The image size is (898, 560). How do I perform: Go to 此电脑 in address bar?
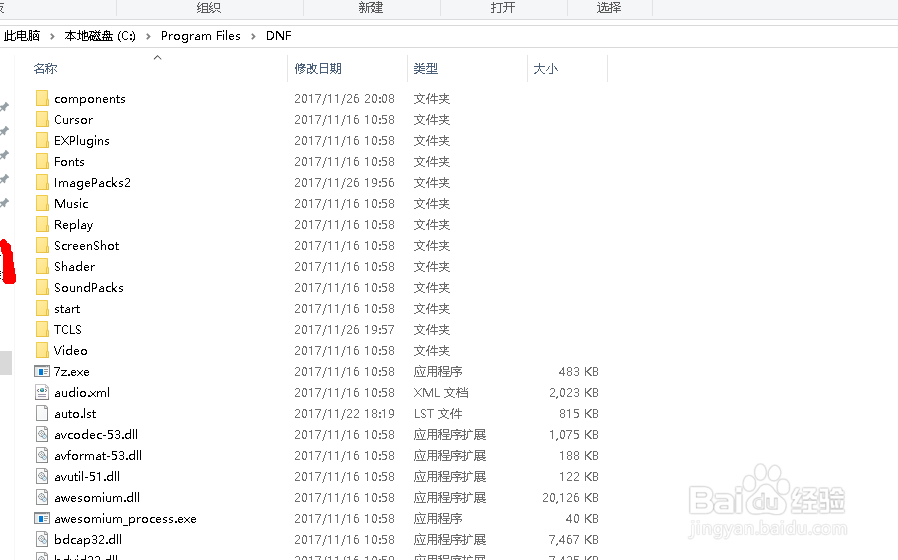coord(22,36)
